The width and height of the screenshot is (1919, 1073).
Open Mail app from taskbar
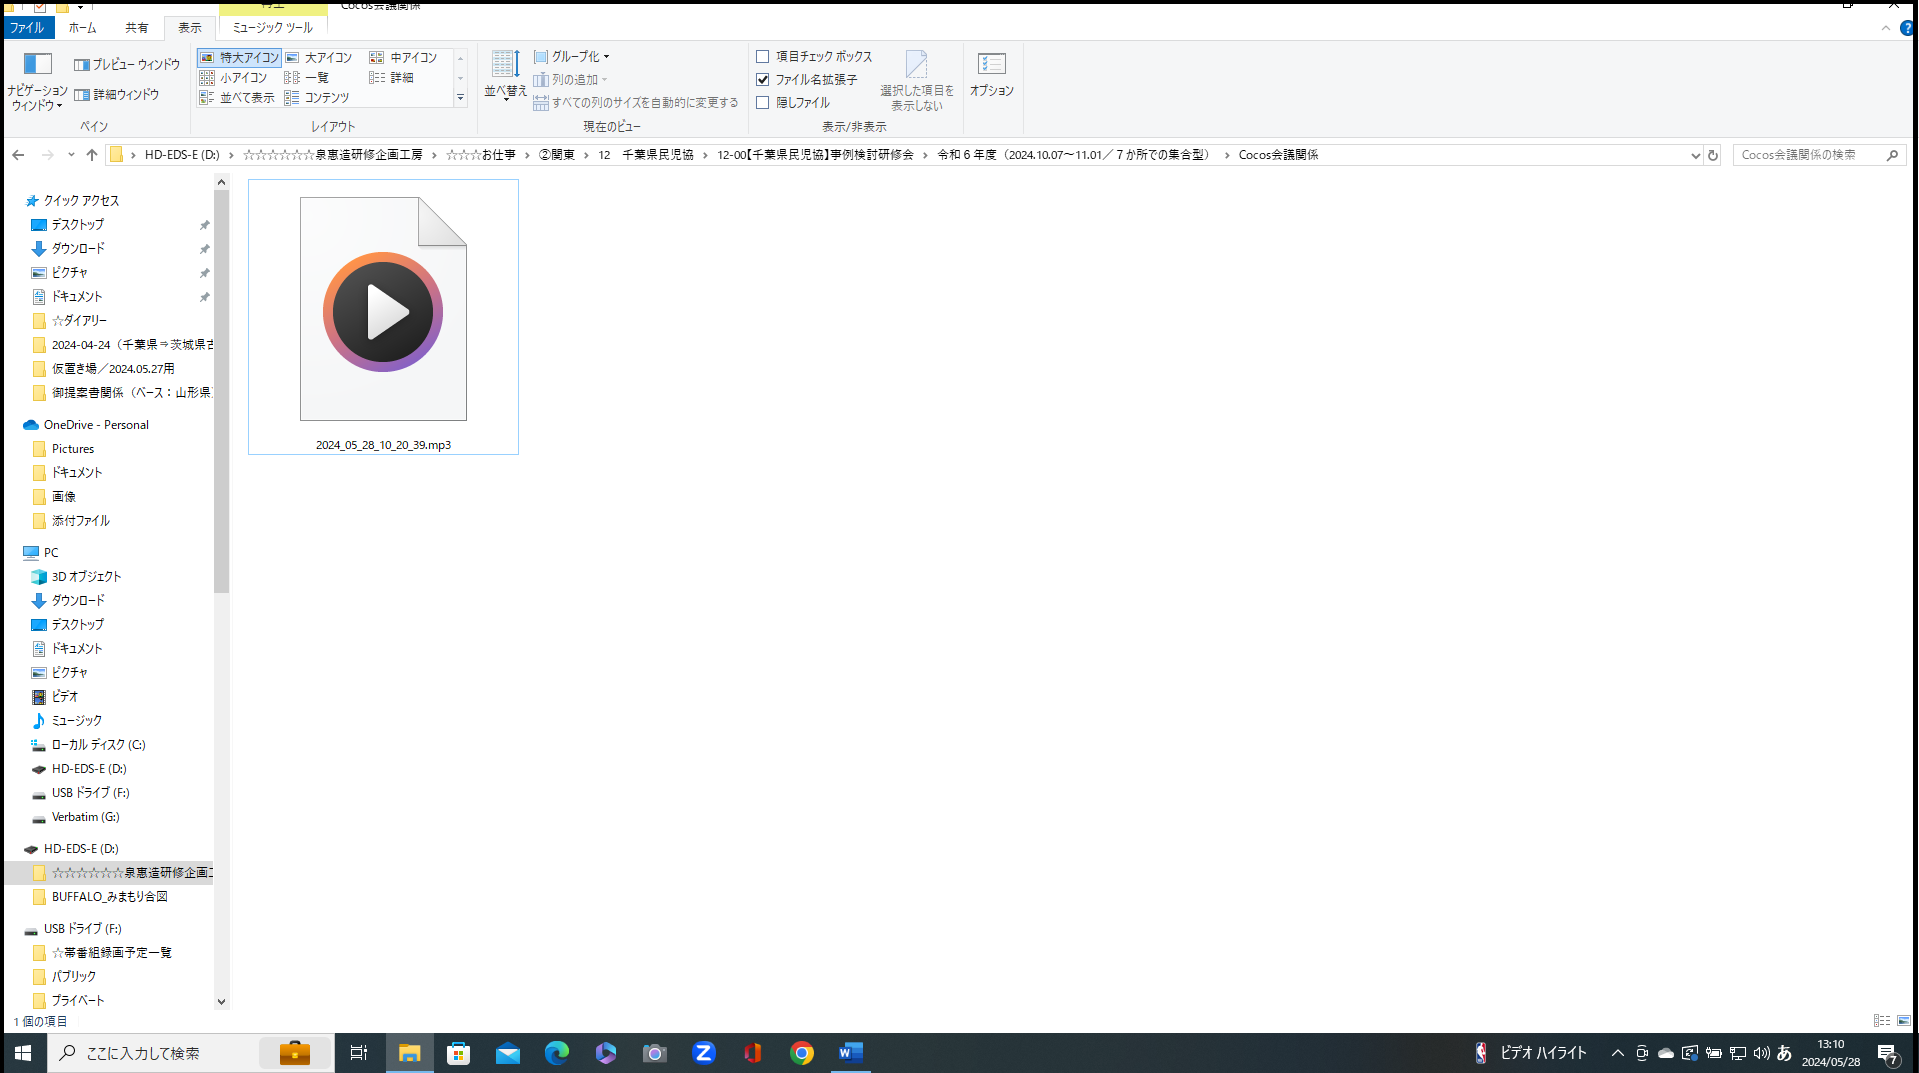(508, 1053)
